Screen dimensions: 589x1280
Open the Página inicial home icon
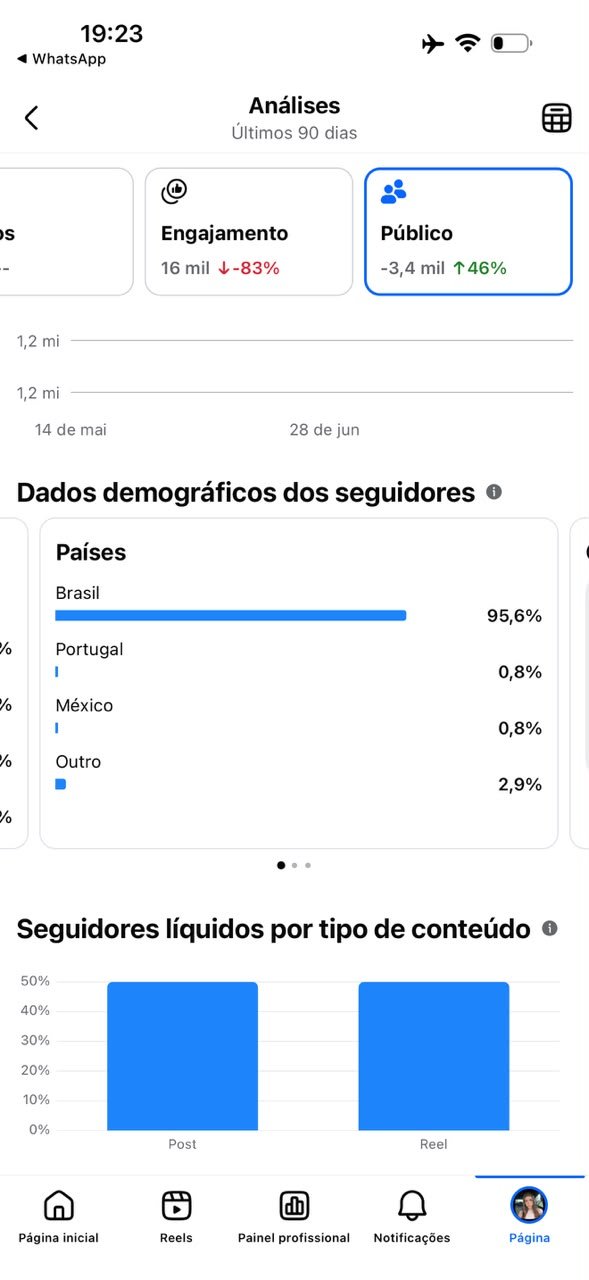(59, 1206)
